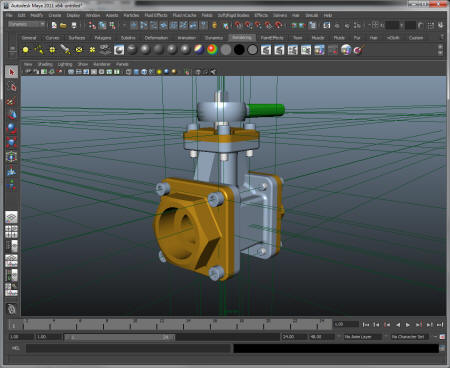Click the MEL command line input

coord(129,348)
